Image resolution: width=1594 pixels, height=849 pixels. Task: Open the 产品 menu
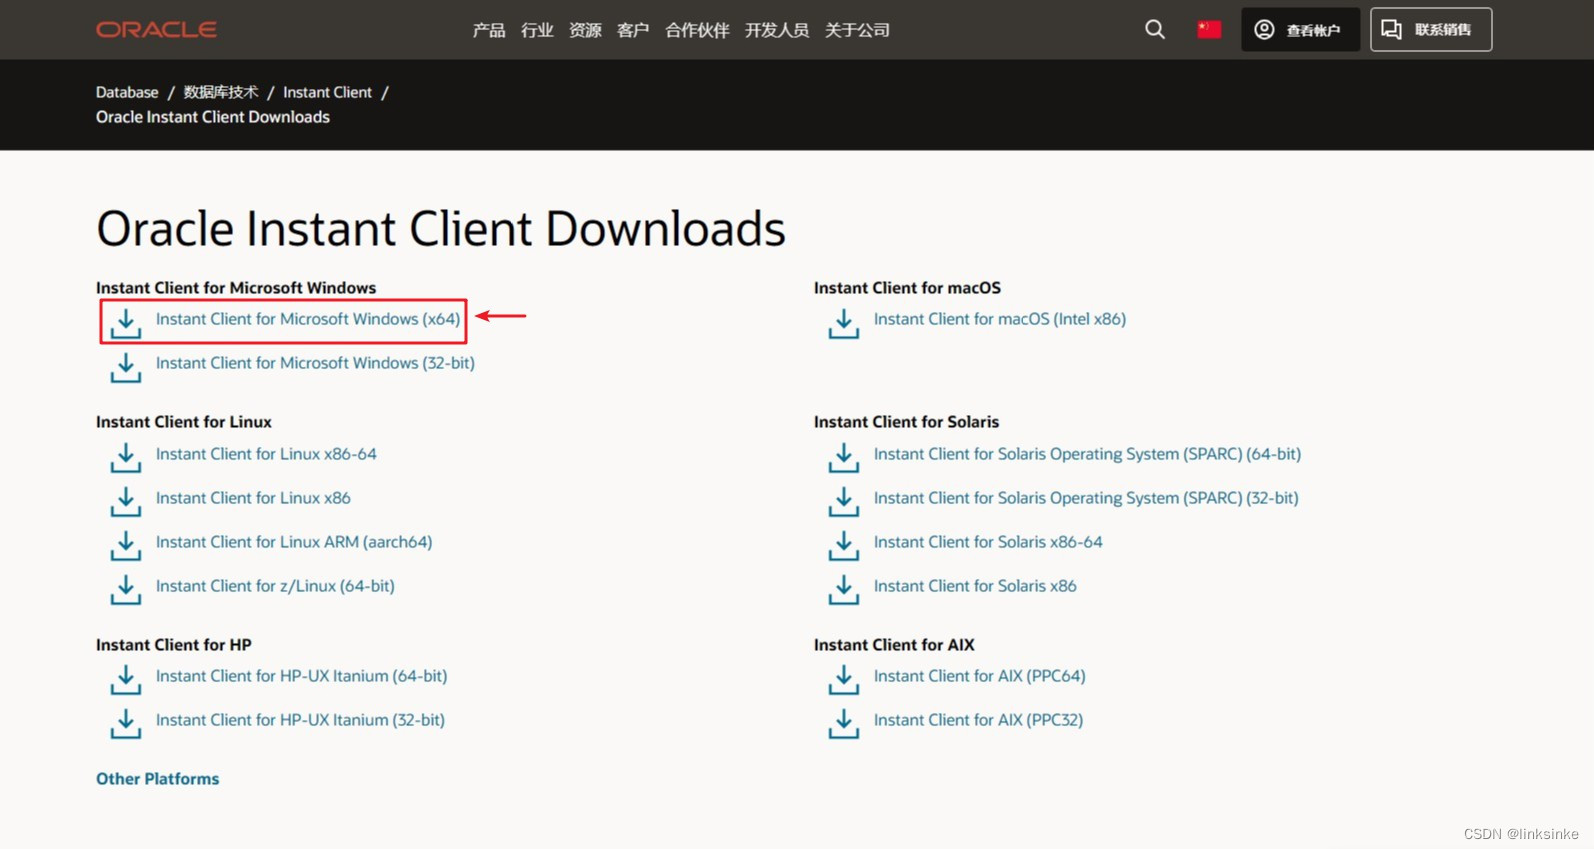coord(489,30)
